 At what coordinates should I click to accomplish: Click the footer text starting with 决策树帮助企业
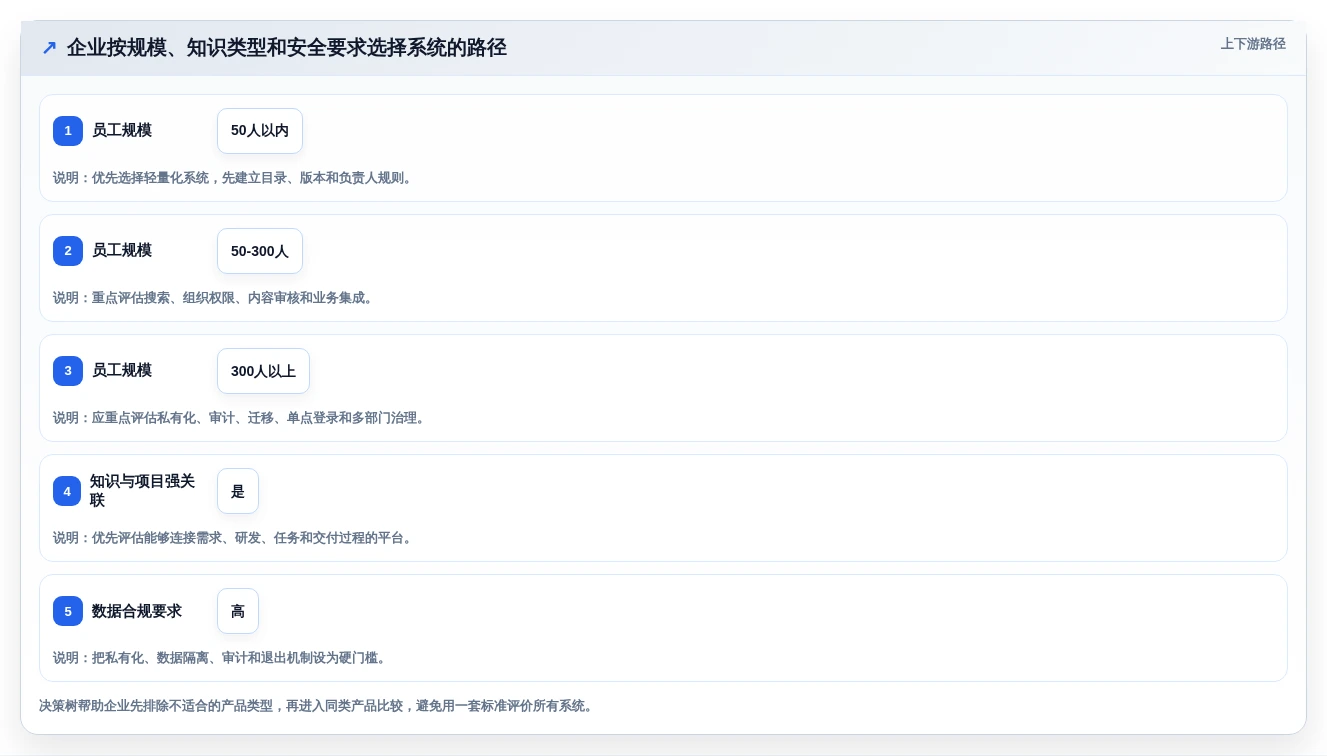click(317, 706)
